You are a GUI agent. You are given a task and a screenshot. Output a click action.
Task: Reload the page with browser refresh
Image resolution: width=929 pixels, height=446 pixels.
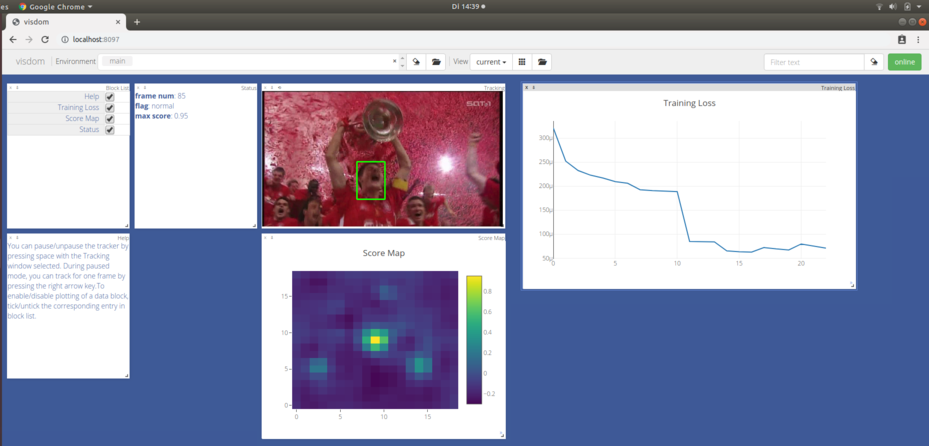pos(45,40)
